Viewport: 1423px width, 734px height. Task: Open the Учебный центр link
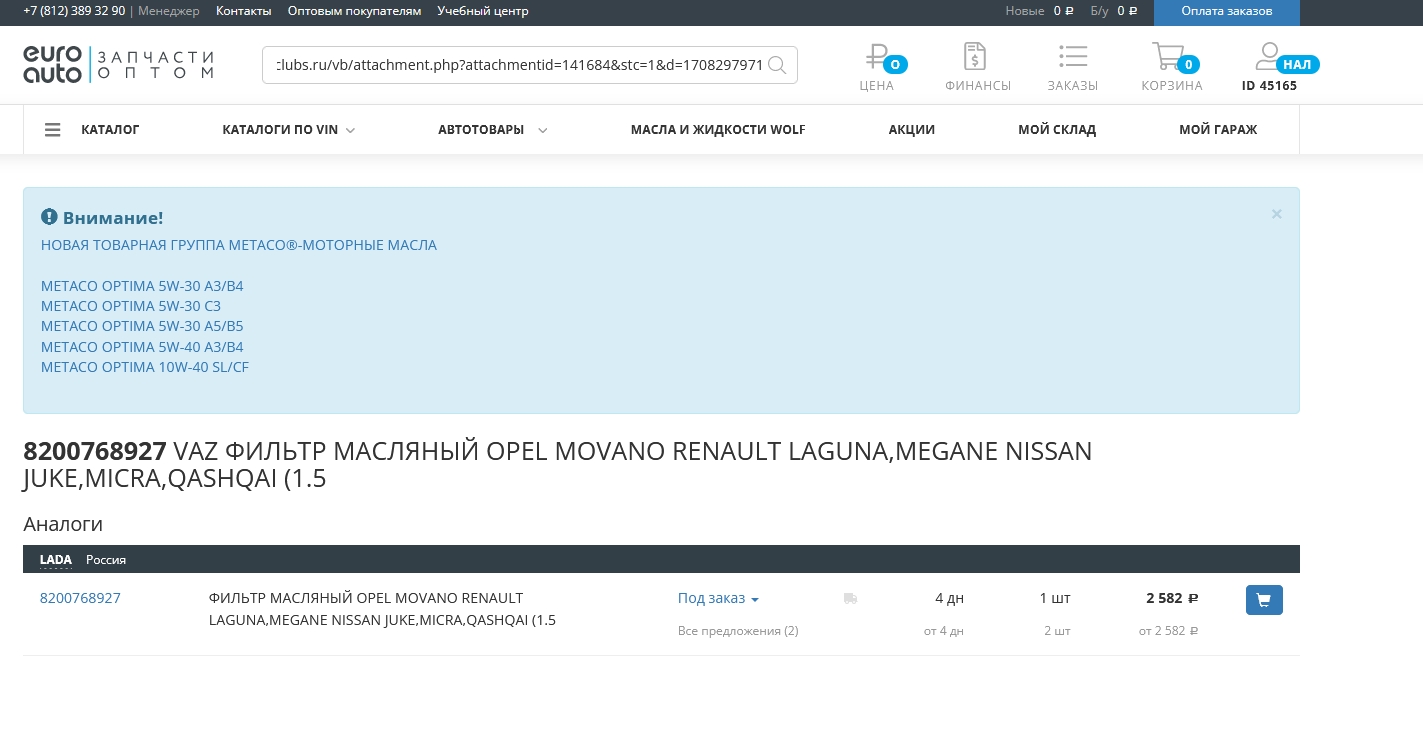tap(483, 11)
